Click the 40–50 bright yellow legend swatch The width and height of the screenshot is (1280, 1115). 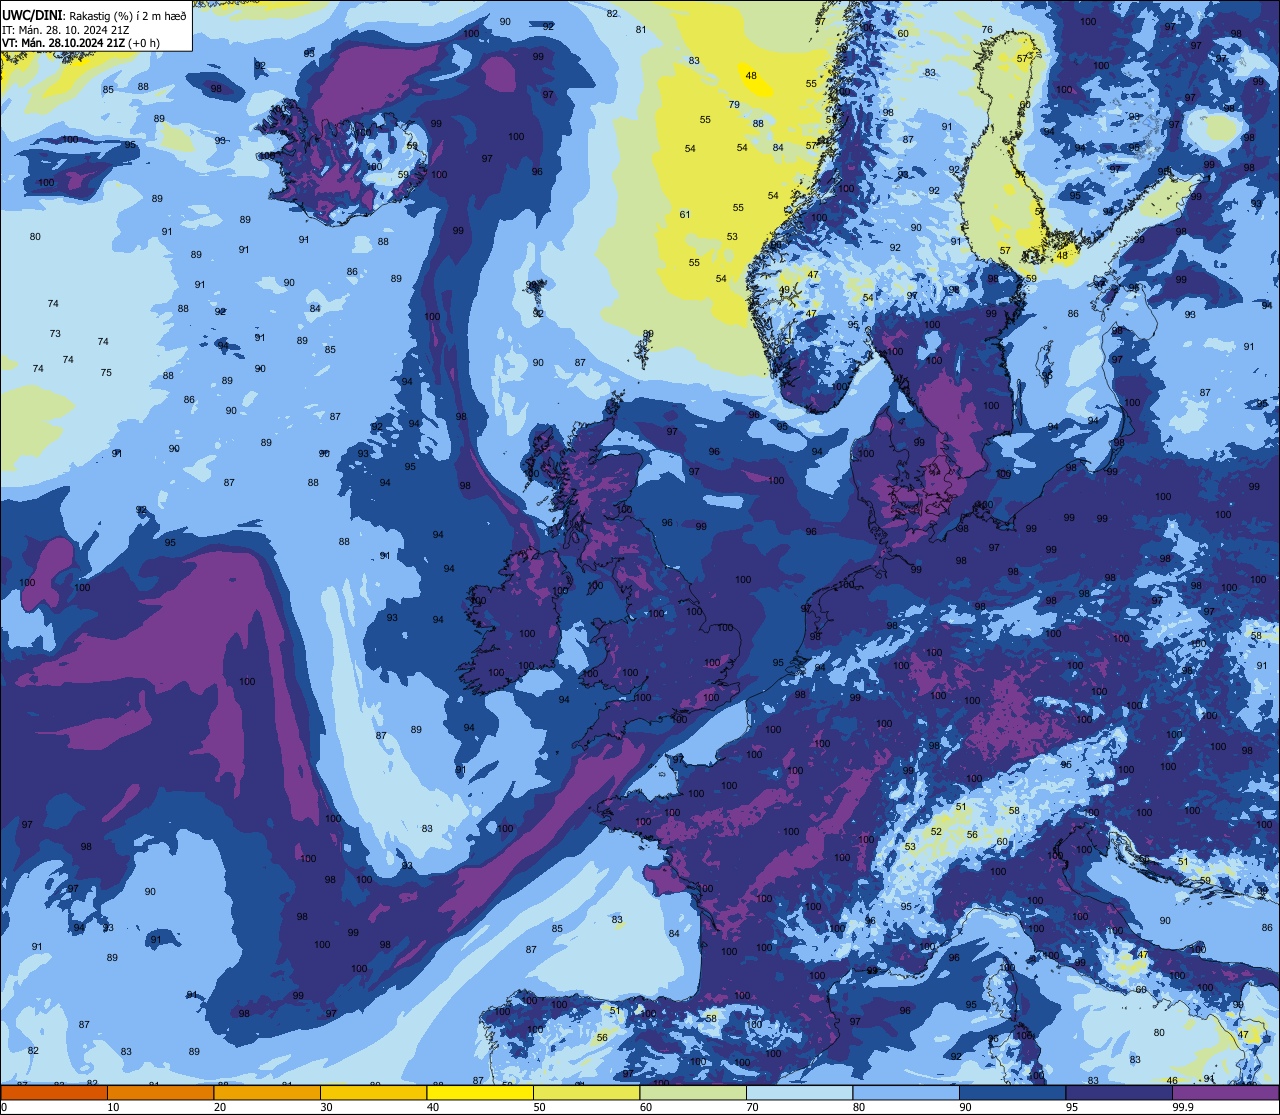tap(480, 1092)
